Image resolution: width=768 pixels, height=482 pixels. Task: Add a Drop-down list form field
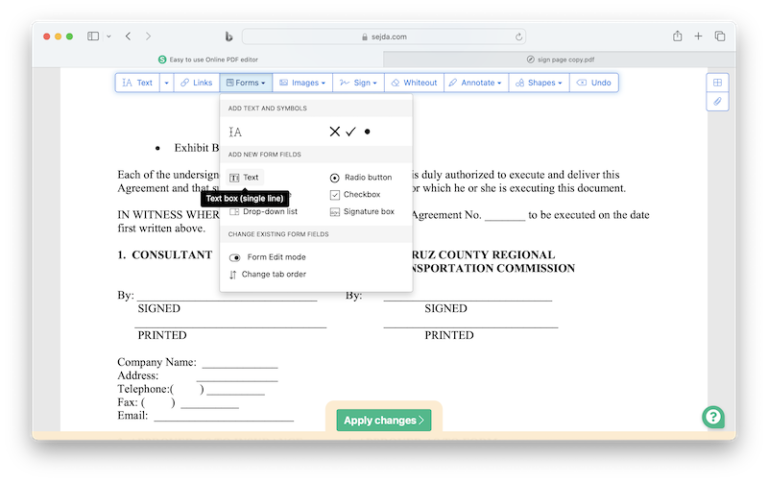[x=264, y=212]
